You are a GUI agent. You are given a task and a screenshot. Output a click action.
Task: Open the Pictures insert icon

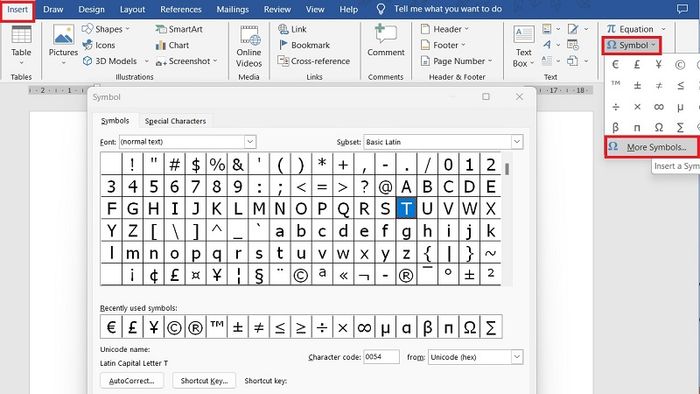tap(63, 35)
